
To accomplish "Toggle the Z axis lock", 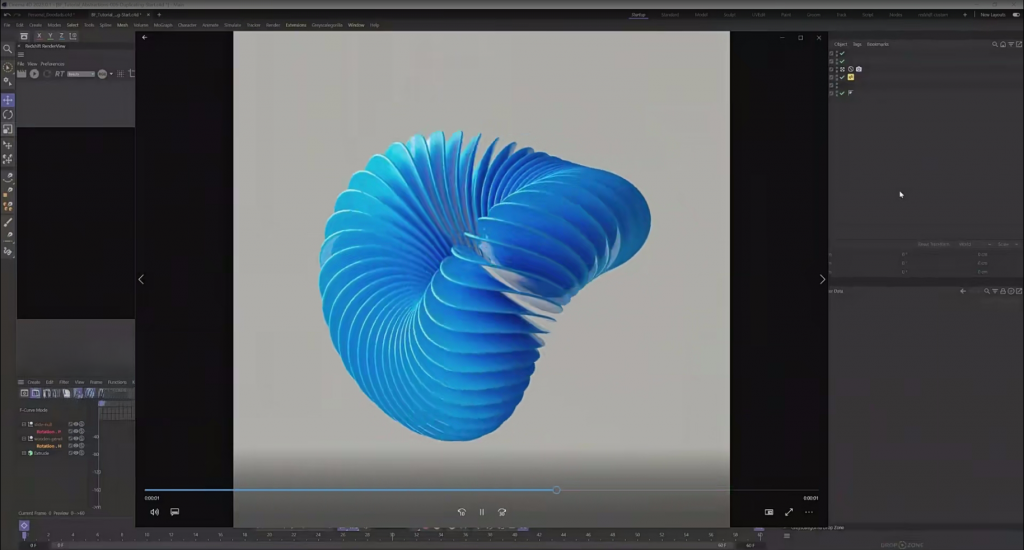I will pyautogui.click(x=61, y=36).
